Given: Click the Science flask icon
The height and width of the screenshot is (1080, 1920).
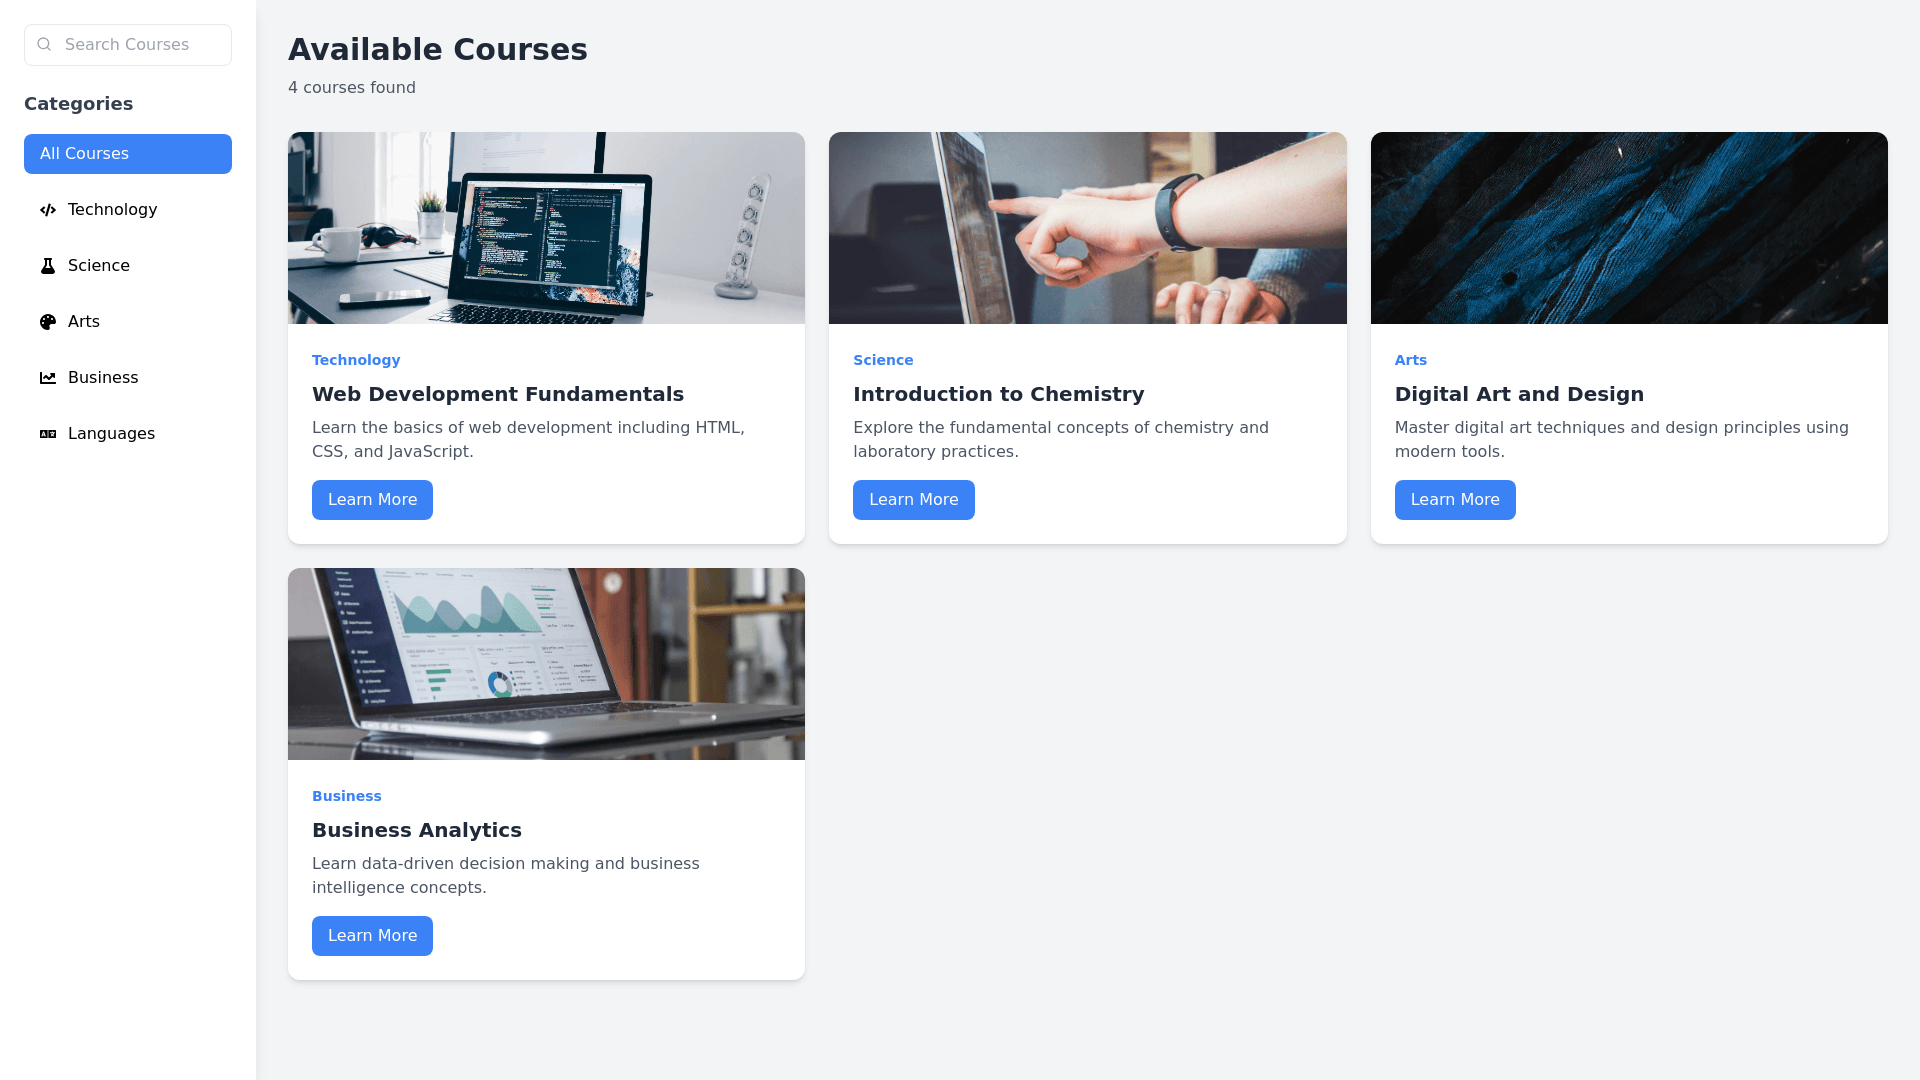Looking at the screenshot, I should tap(48, 266).
